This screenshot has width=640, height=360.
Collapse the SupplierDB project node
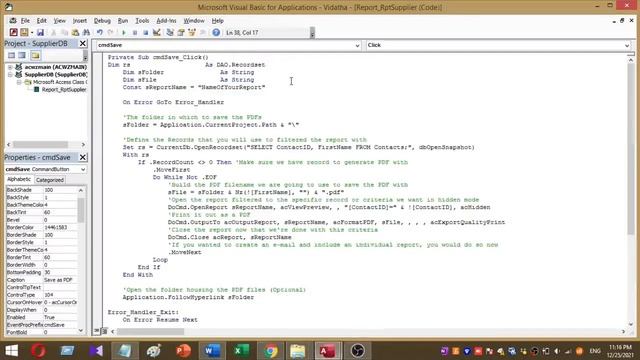(x=10, y=75)
